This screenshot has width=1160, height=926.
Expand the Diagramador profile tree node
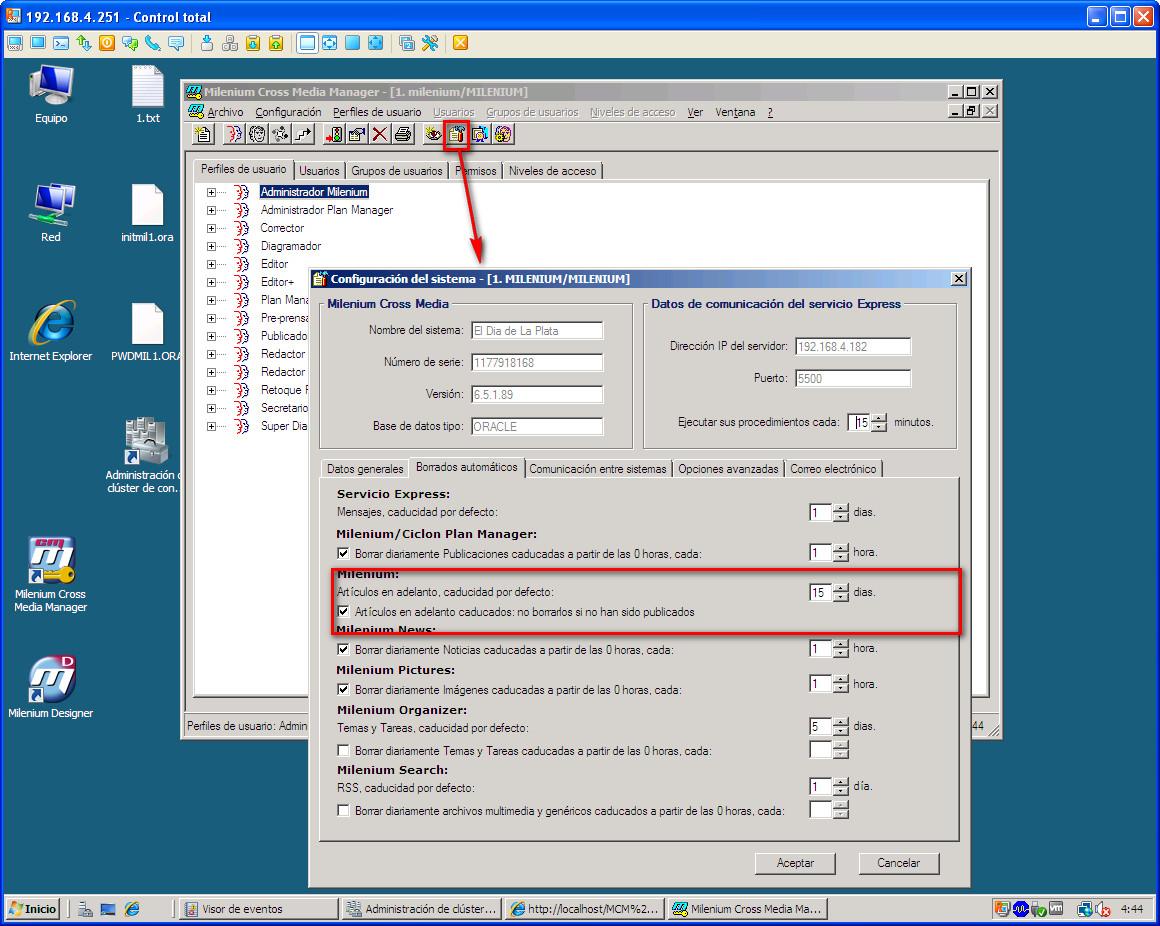211,246
